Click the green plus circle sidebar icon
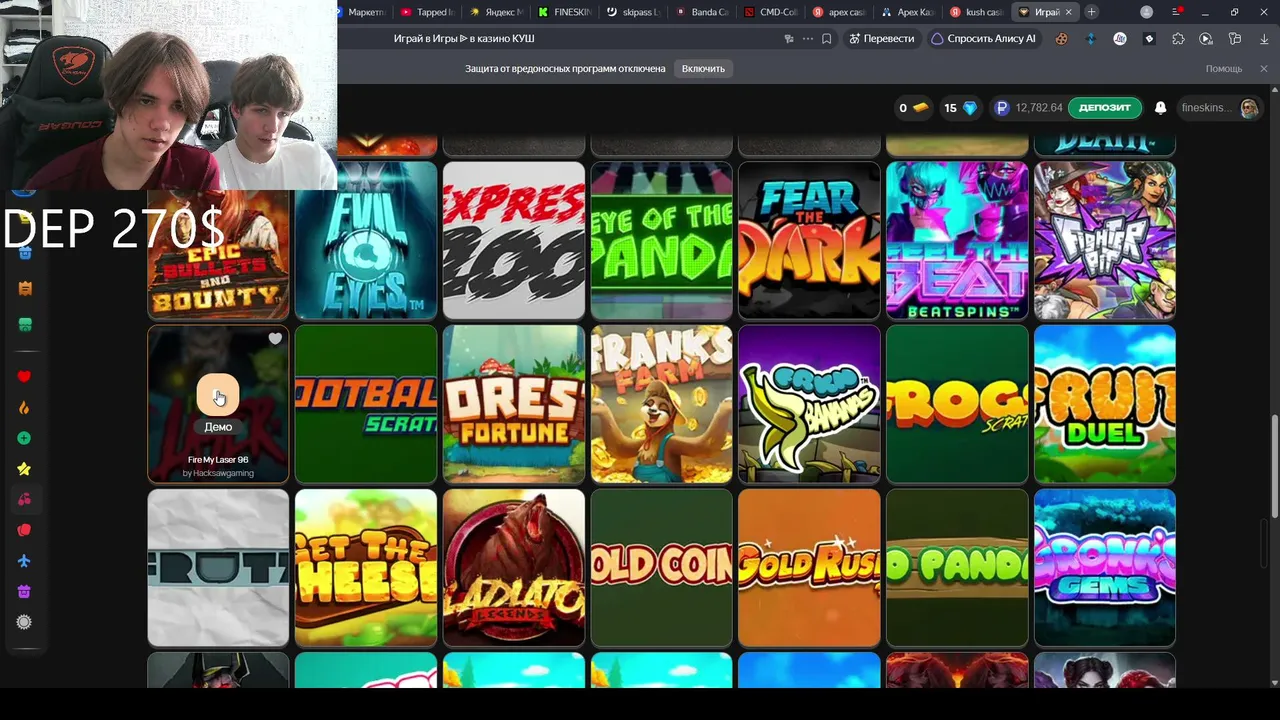The width and height of the screenshot is (1280, 720). [24, 438]
